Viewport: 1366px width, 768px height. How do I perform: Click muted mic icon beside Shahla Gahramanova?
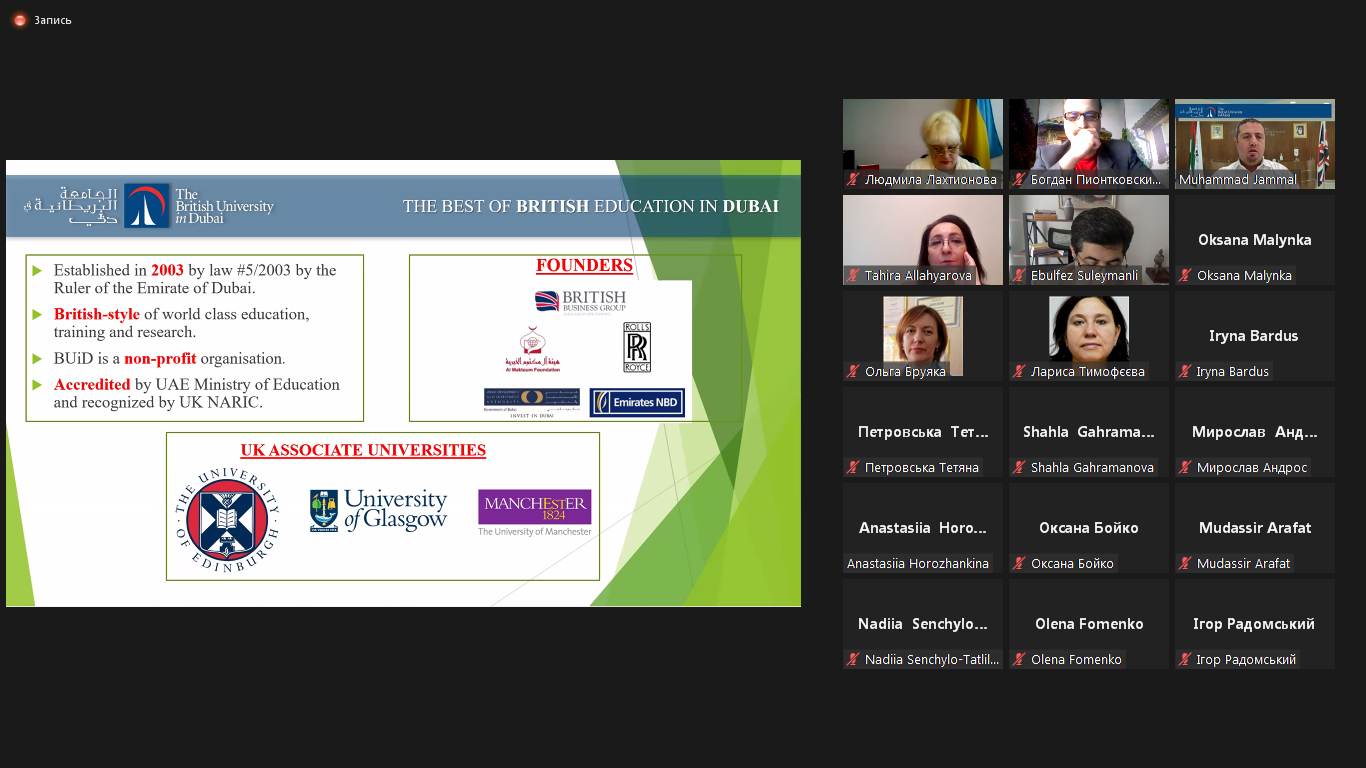point(1019,468)
